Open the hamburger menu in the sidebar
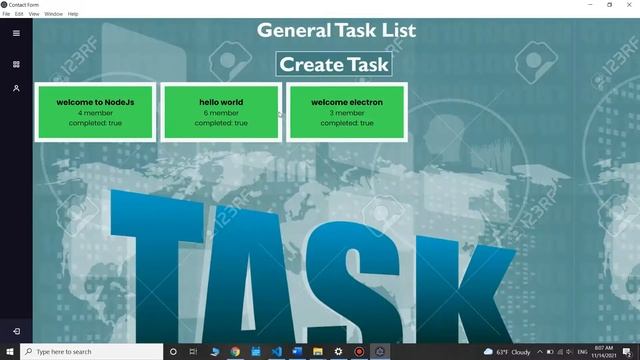This screenshot has width=640, height=360. pos(16,33)
